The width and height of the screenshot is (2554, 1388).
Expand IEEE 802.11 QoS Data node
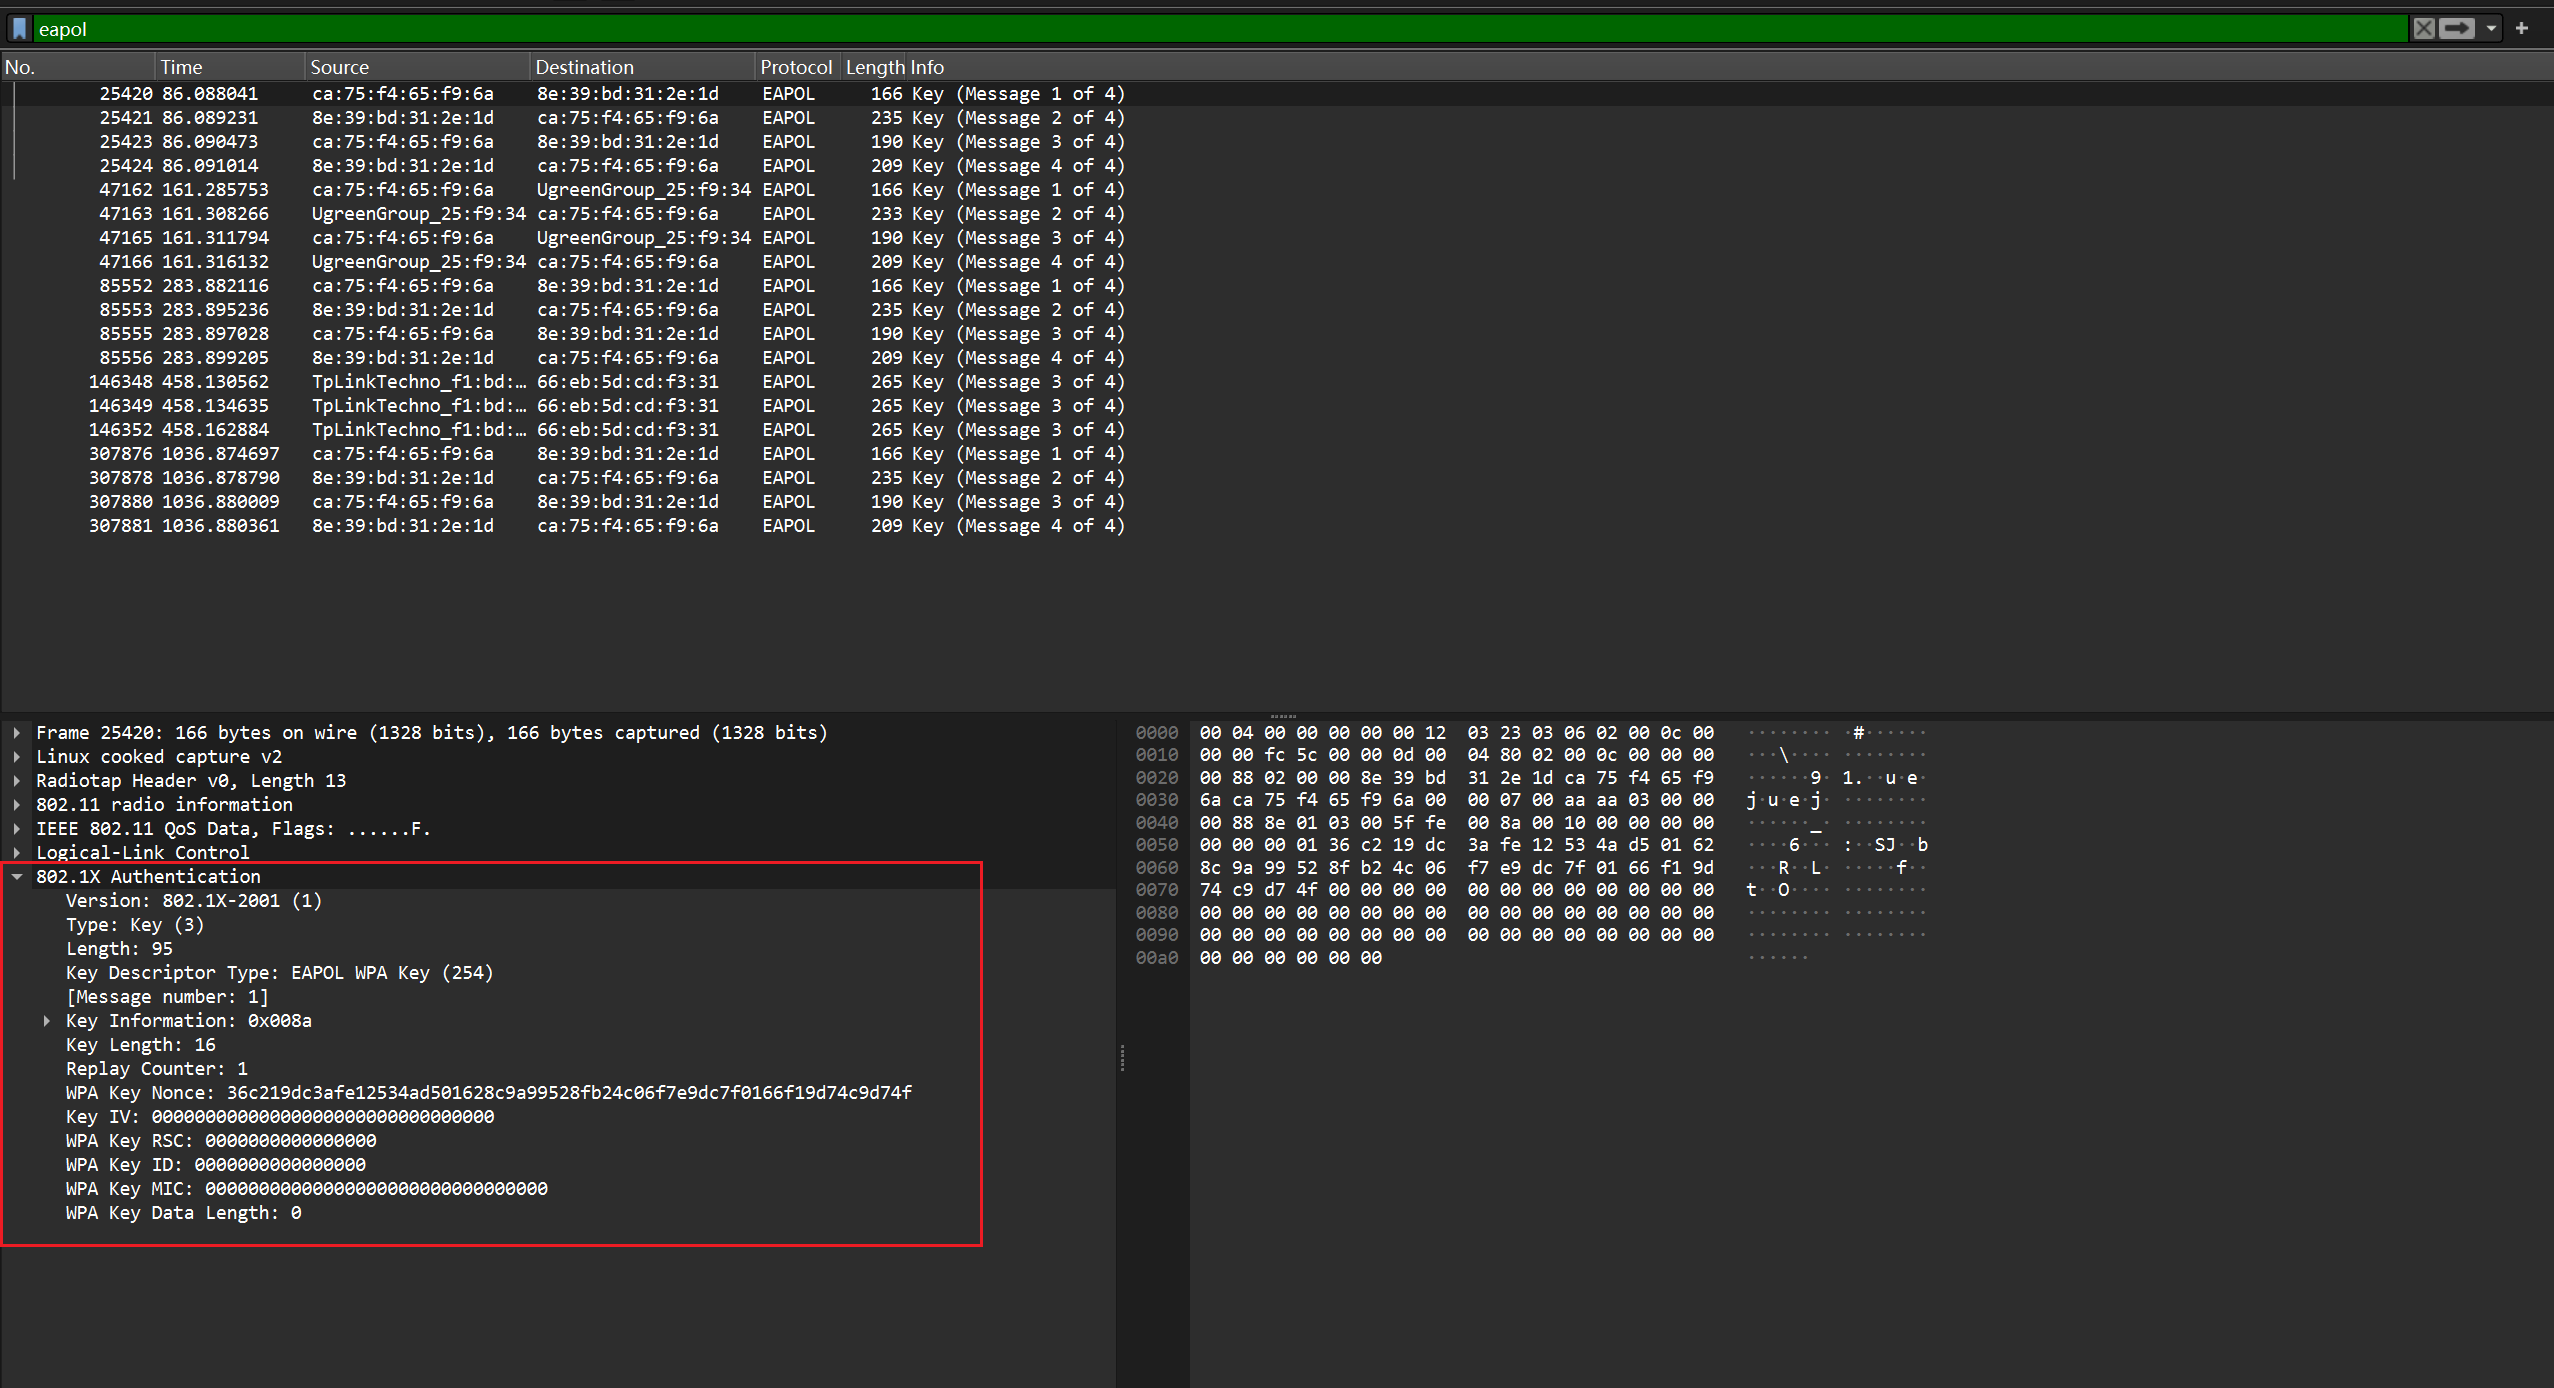coord(17,829)
